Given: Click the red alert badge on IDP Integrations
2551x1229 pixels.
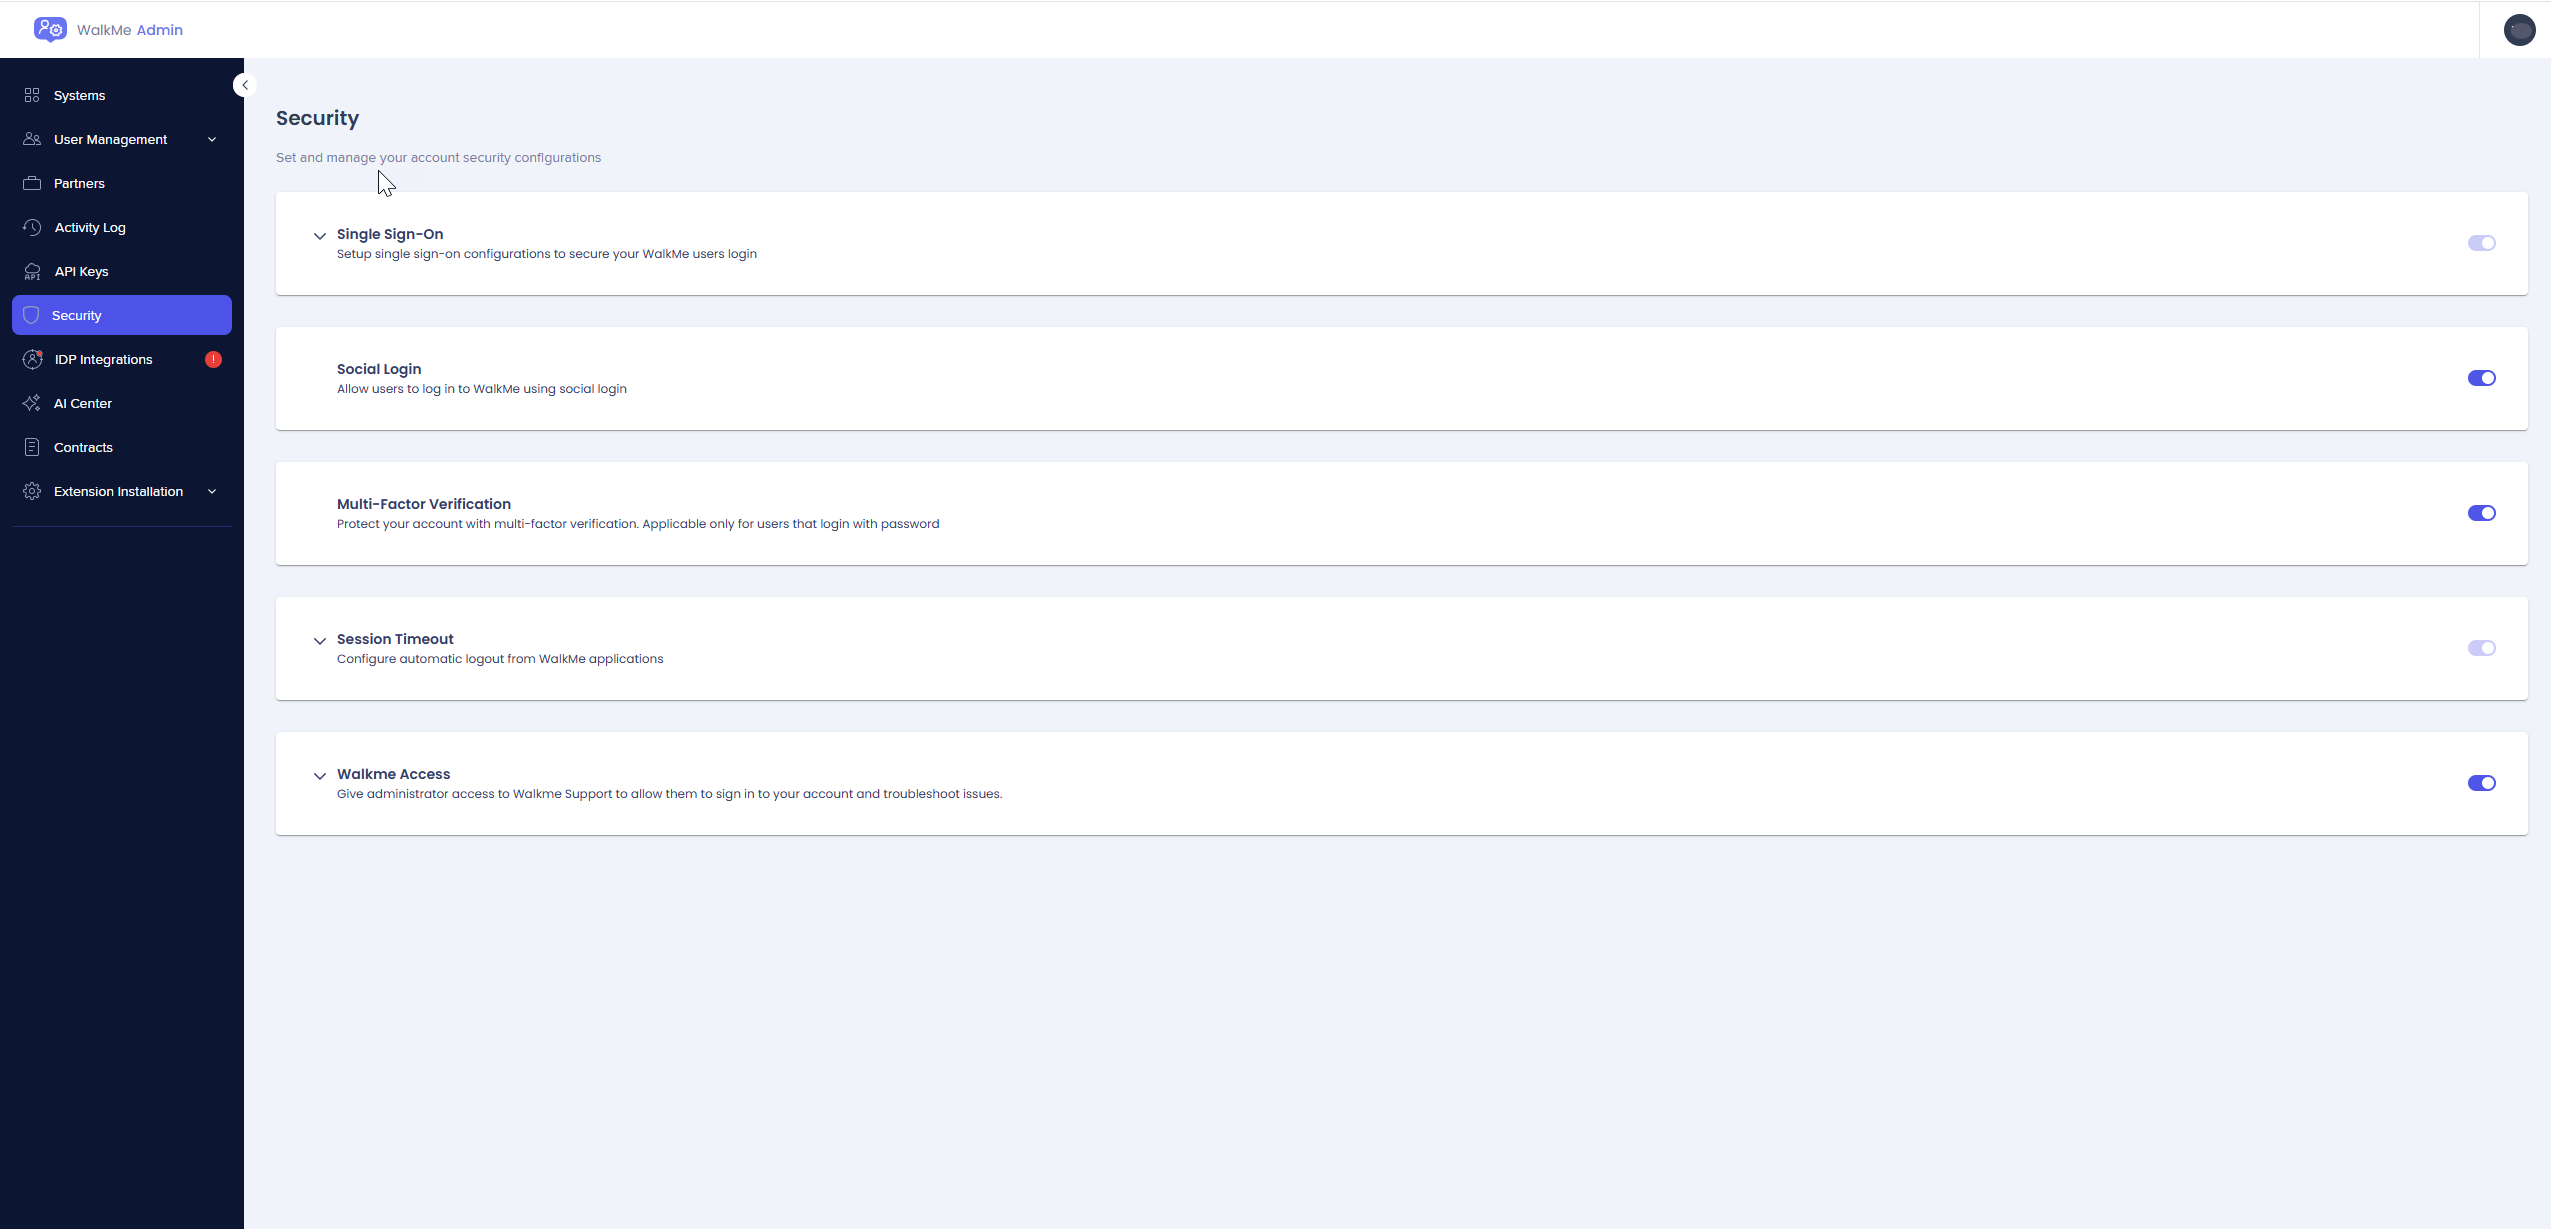Looking at the screenshot, I should [x=213, y=359].
